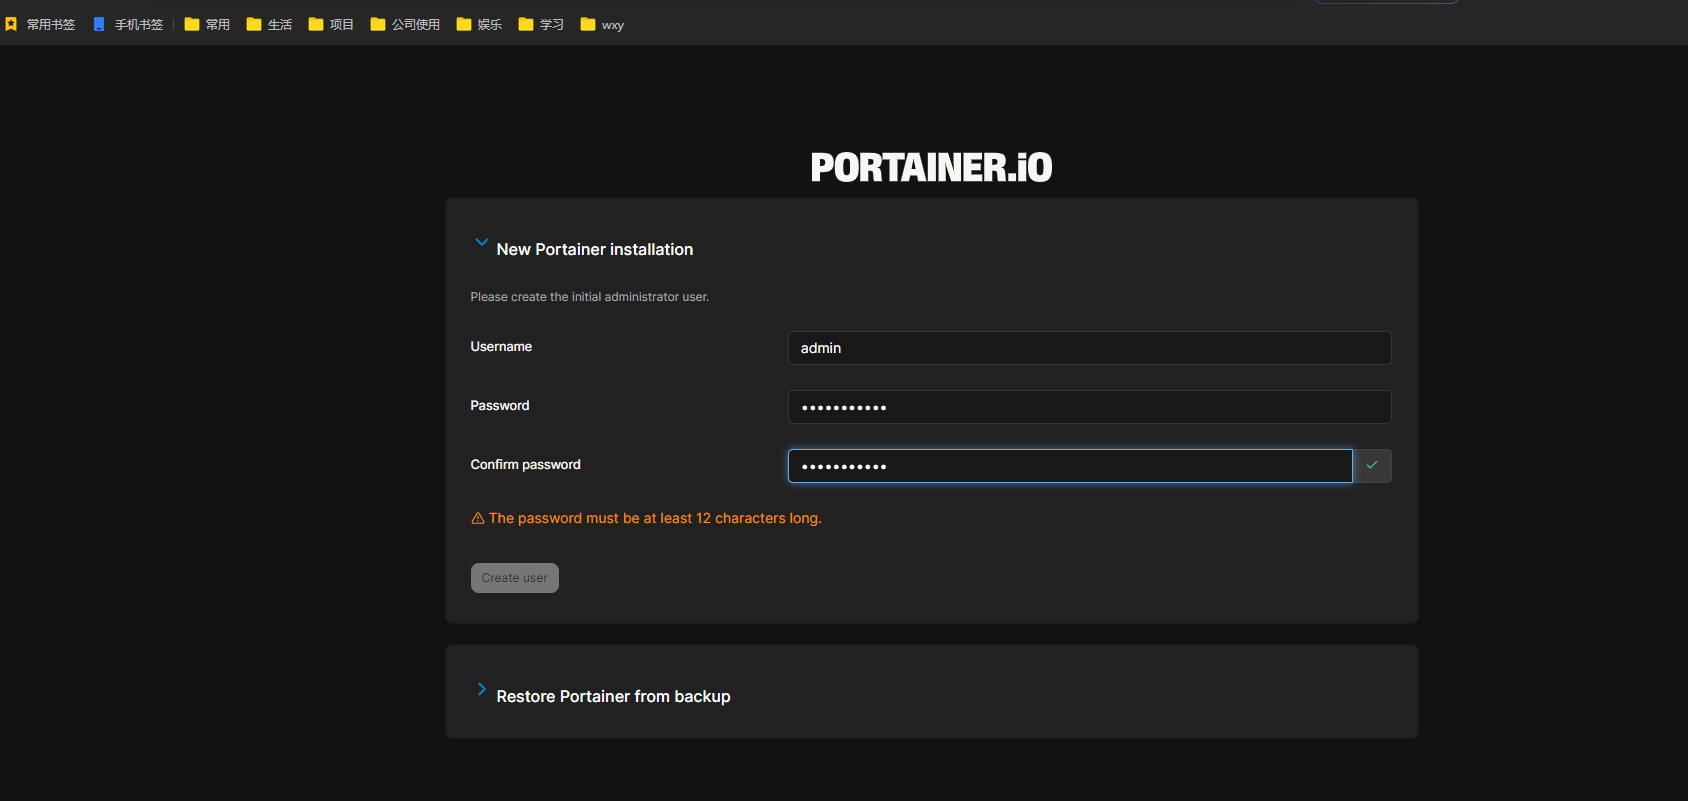Open the wxy bookmark folder
This screenshot has height=801, width=1688.
point(602,24)
